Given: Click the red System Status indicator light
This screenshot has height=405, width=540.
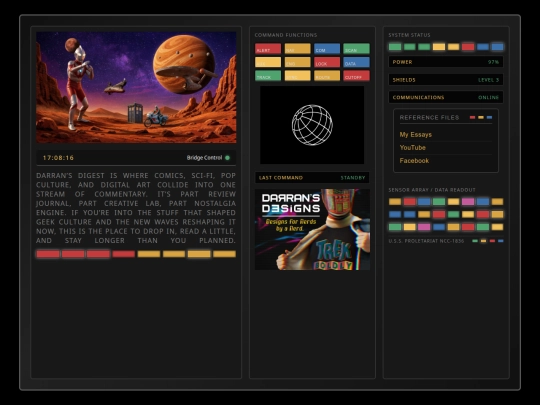Looking at the screenshot, I should [x=468, y=47].
